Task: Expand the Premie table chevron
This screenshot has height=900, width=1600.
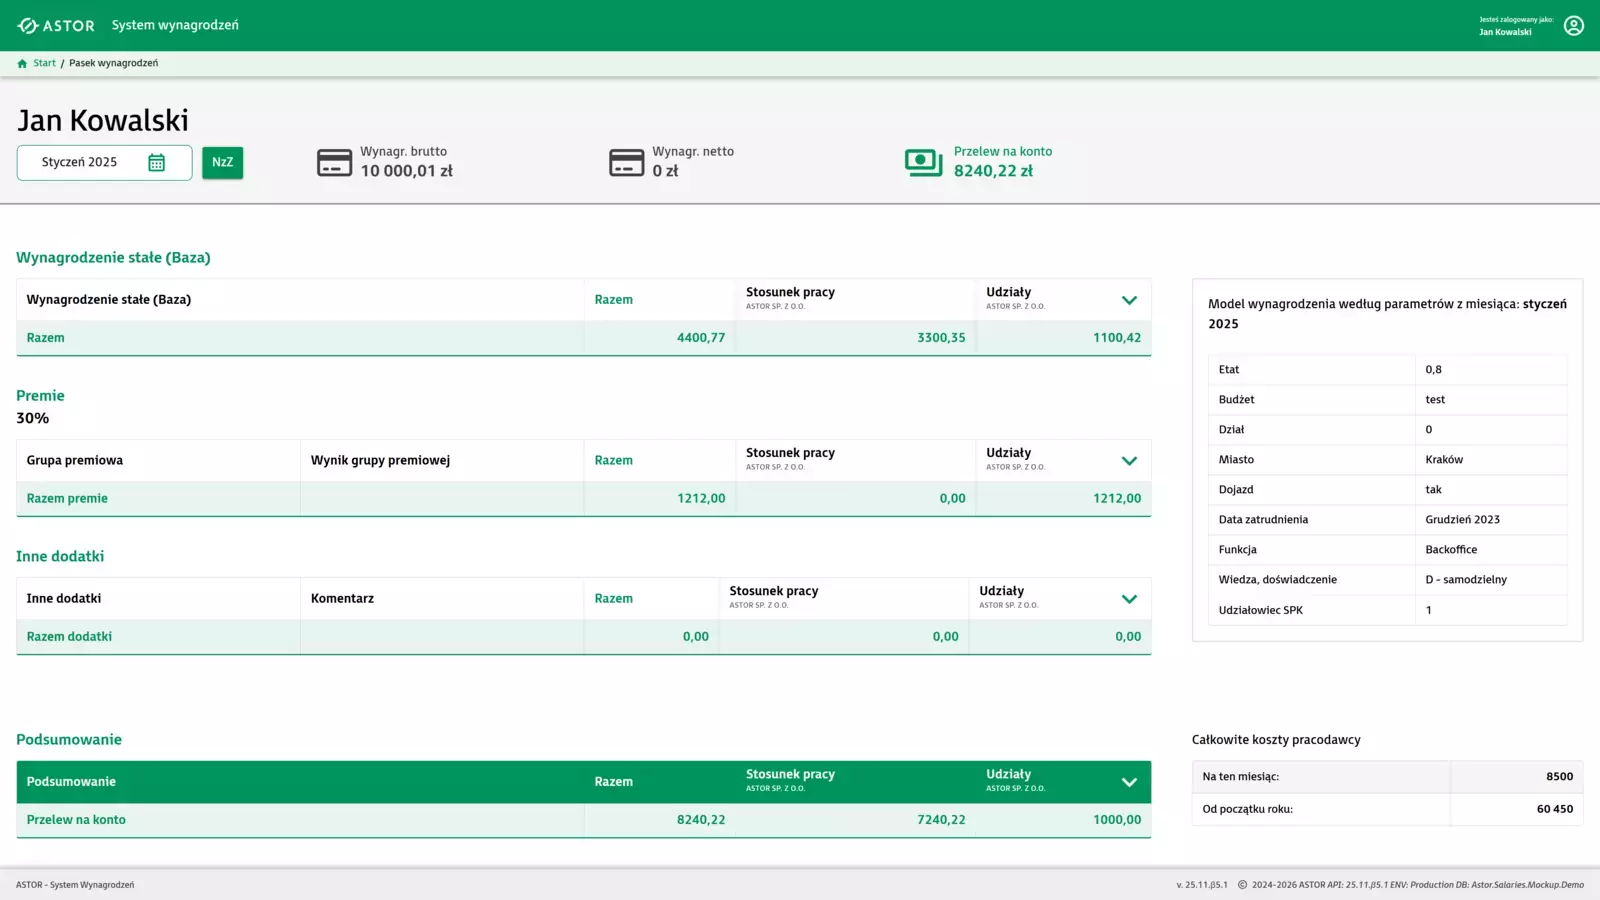Action: point(1129,461)
